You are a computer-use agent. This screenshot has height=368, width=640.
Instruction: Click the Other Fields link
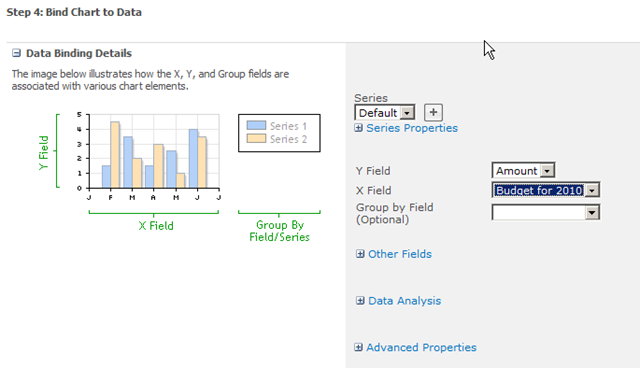(x=400, y=254)
